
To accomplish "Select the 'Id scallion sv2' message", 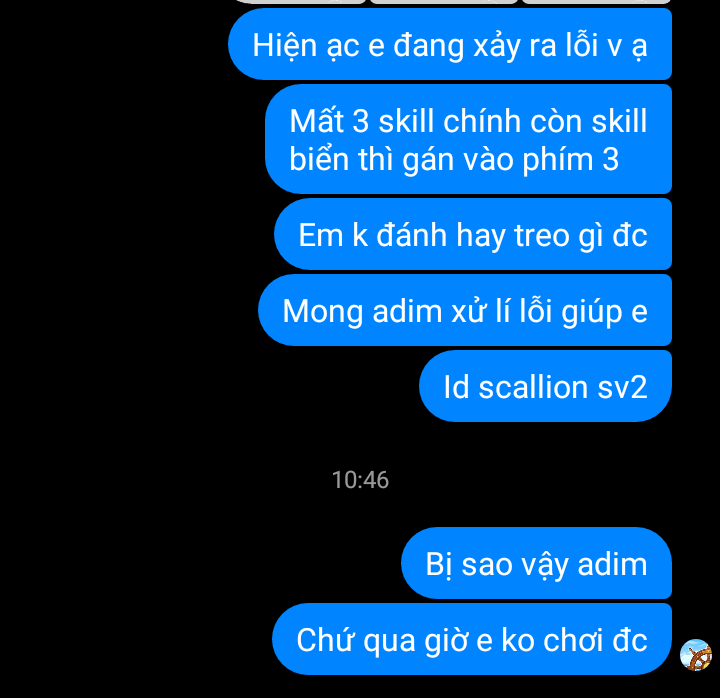I will [546, 386].
